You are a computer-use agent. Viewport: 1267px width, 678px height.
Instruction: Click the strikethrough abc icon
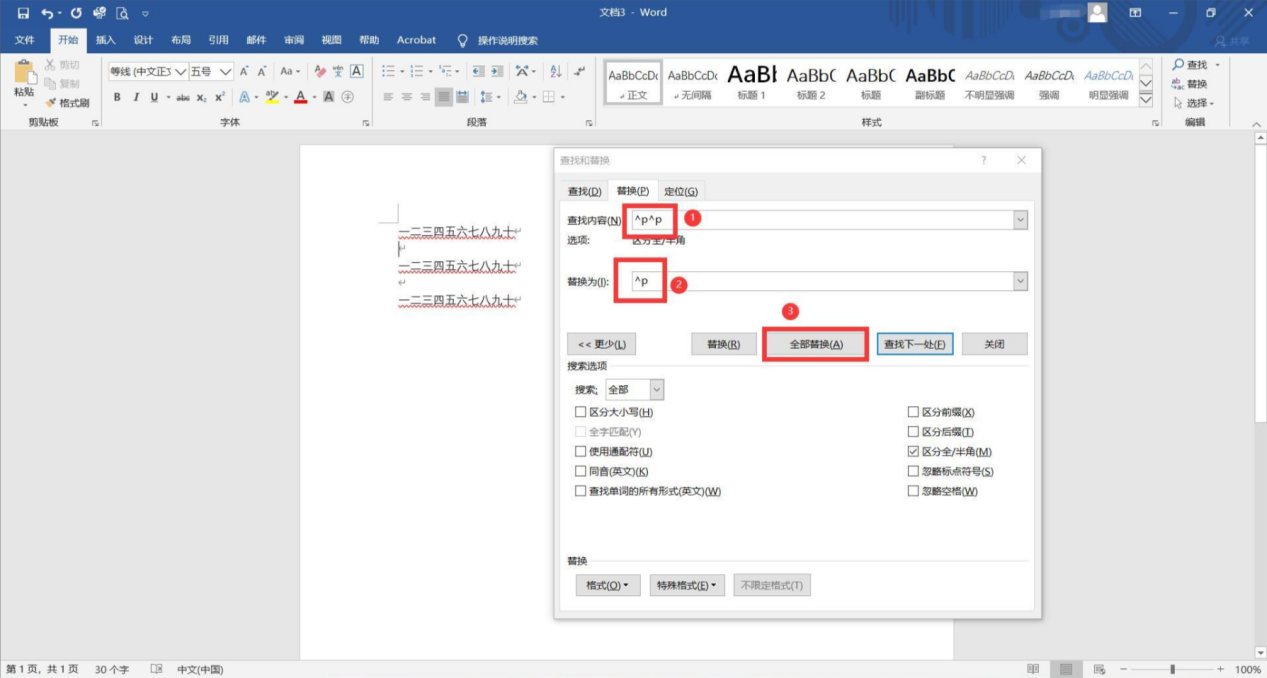click(x=183, y=97)
